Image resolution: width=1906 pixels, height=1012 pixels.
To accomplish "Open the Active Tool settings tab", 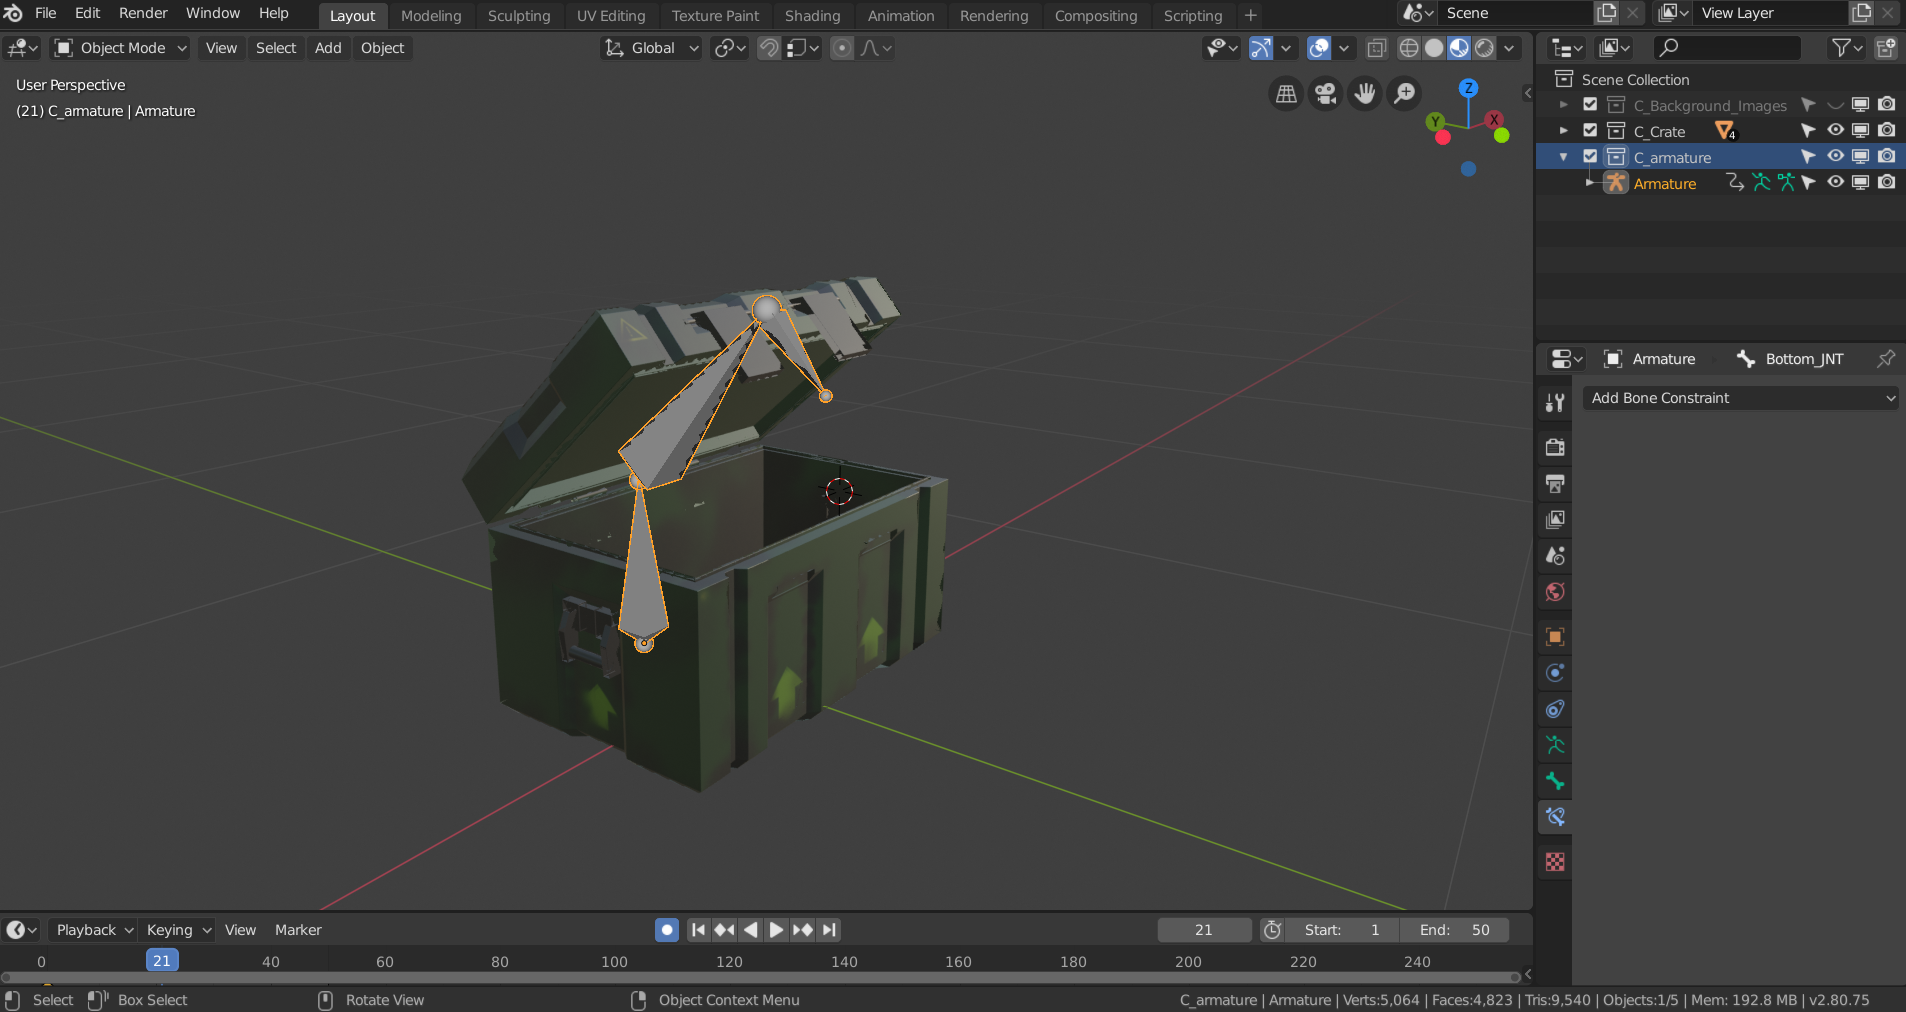I will pyautogui.click(x=1556, y=402).
